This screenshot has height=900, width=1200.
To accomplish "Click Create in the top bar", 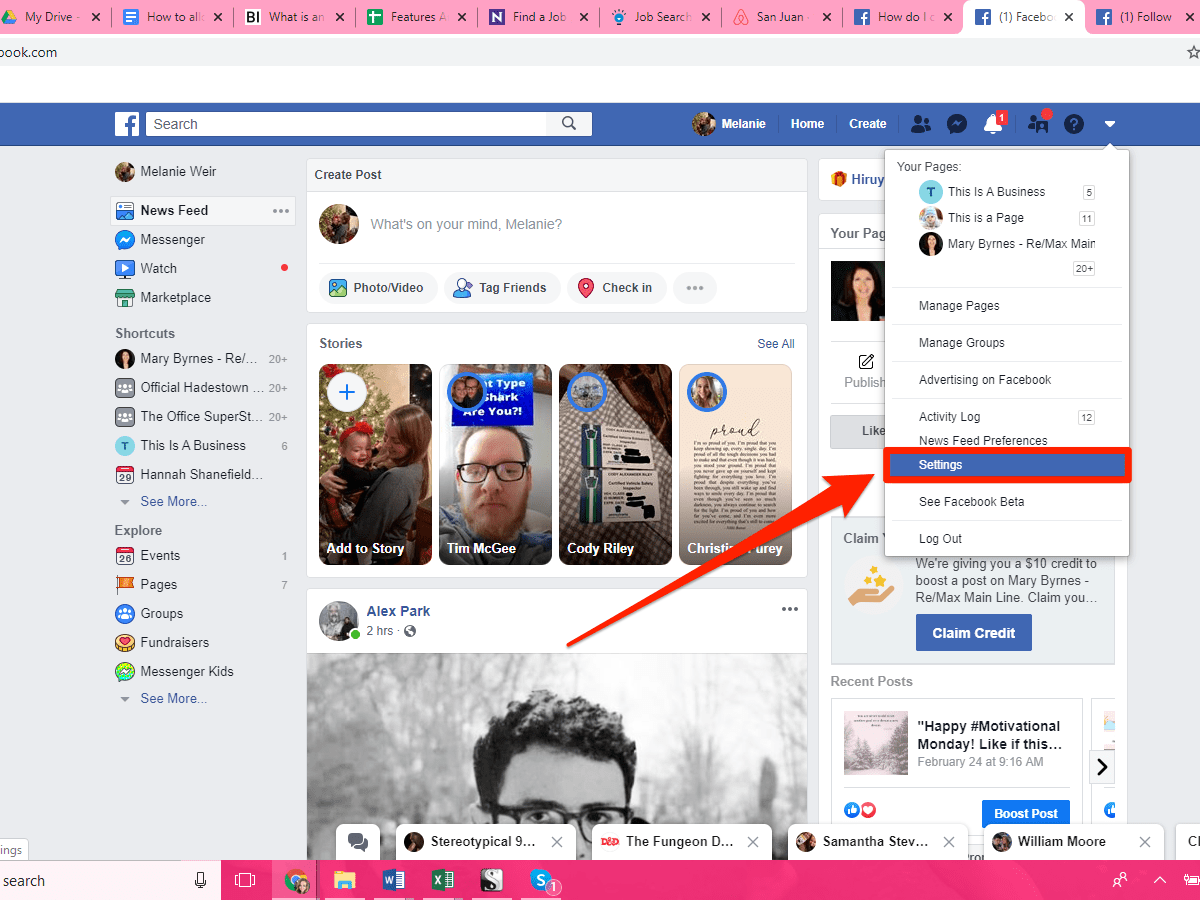I will coord(868,124).
